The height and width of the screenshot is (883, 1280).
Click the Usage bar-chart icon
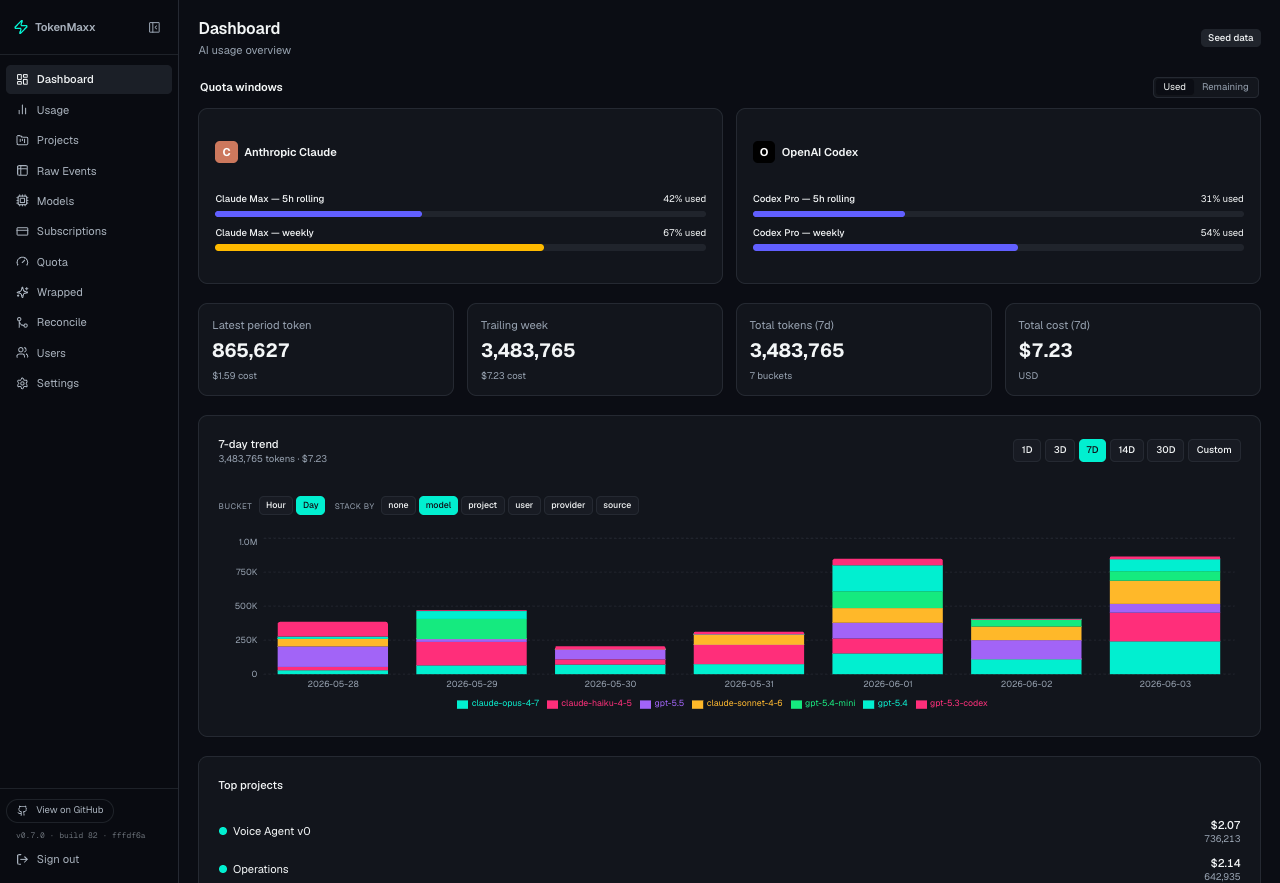(x=22, y=110)
